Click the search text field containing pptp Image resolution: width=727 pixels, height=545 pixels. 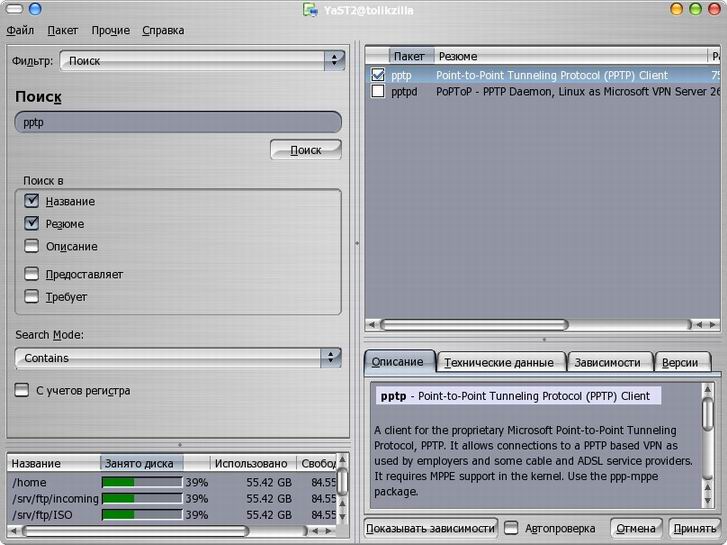pos(178,122)
